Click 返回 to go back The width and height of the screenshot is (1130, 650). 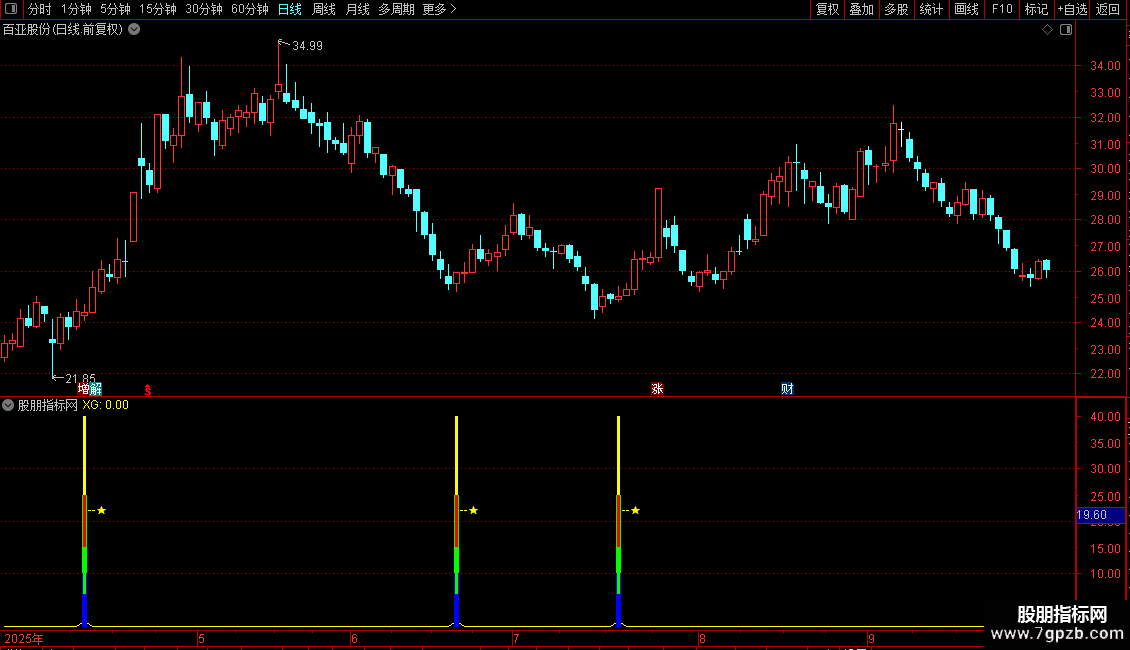pyautogui.click(x=1108, y=9)
